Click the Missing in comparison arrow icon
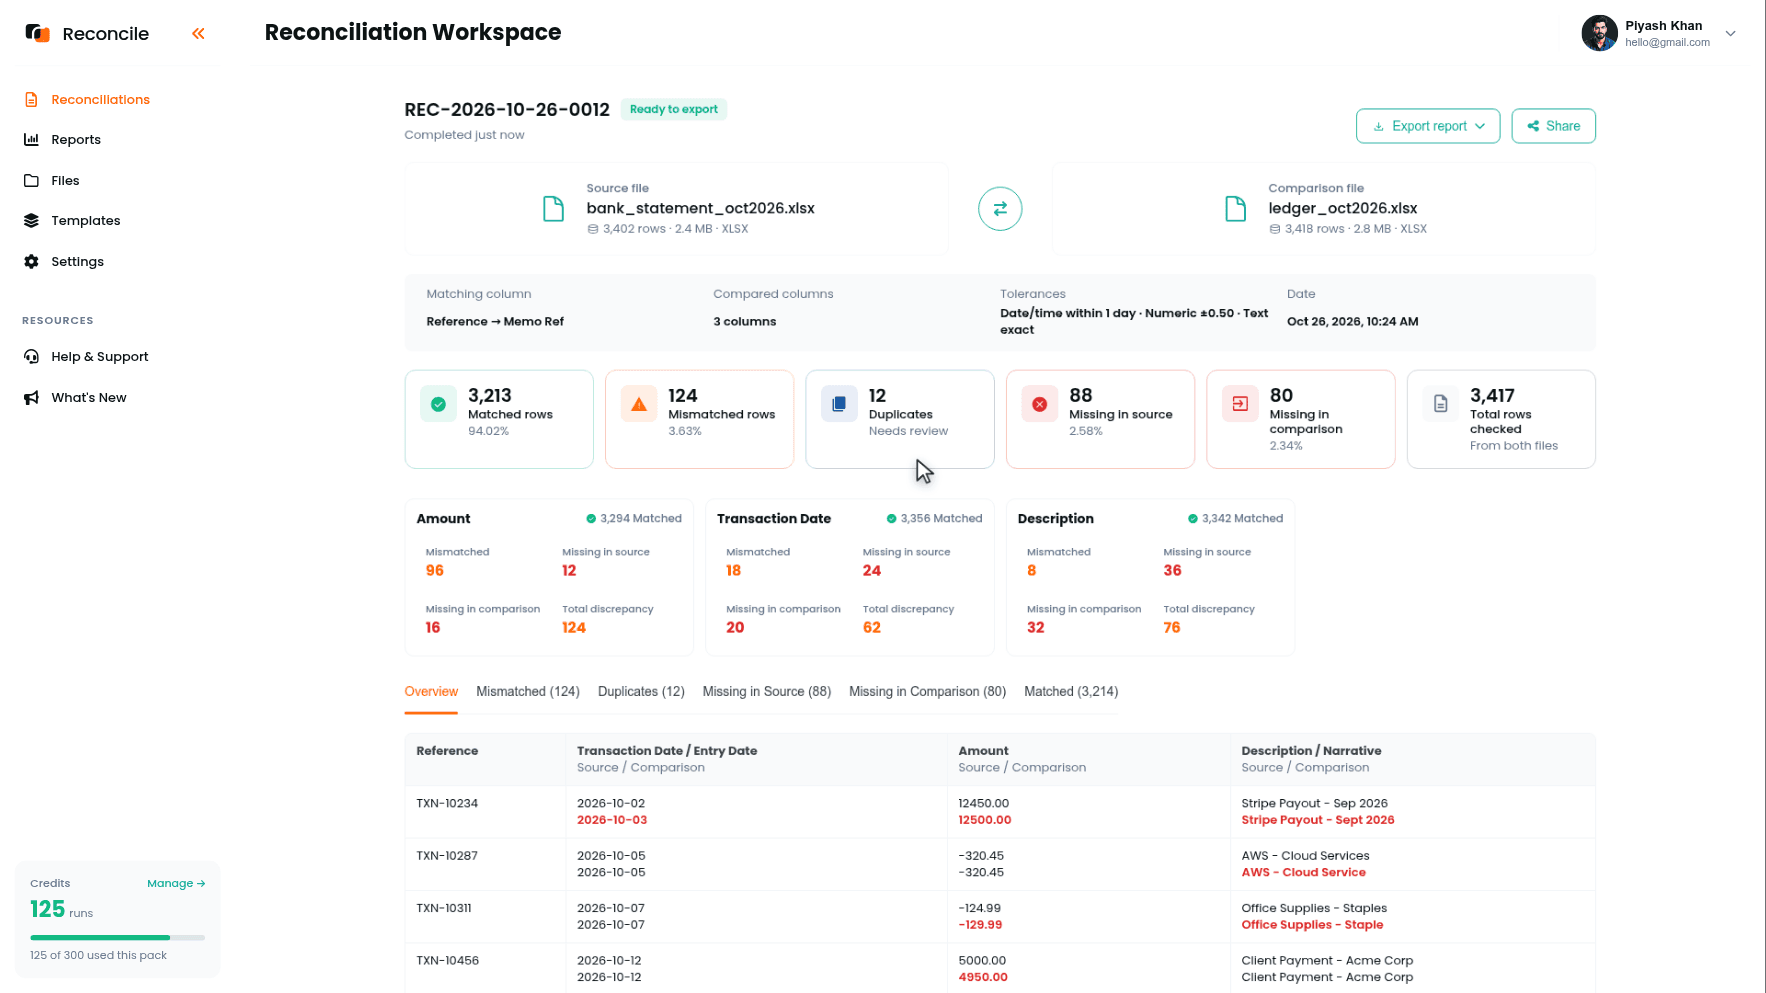The image size is (1766, 993). click(x=1240, y=404)
